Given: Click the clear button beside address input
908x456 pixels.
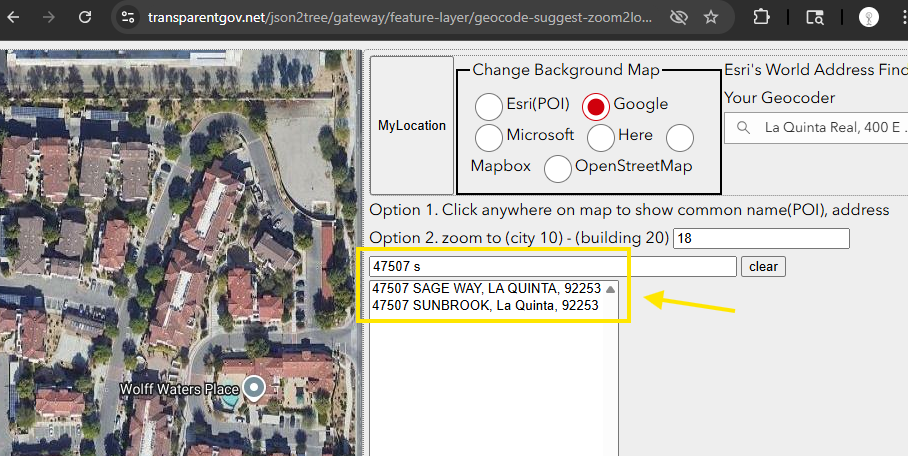Looking at the screenshot, I should [x=763, y=267].
